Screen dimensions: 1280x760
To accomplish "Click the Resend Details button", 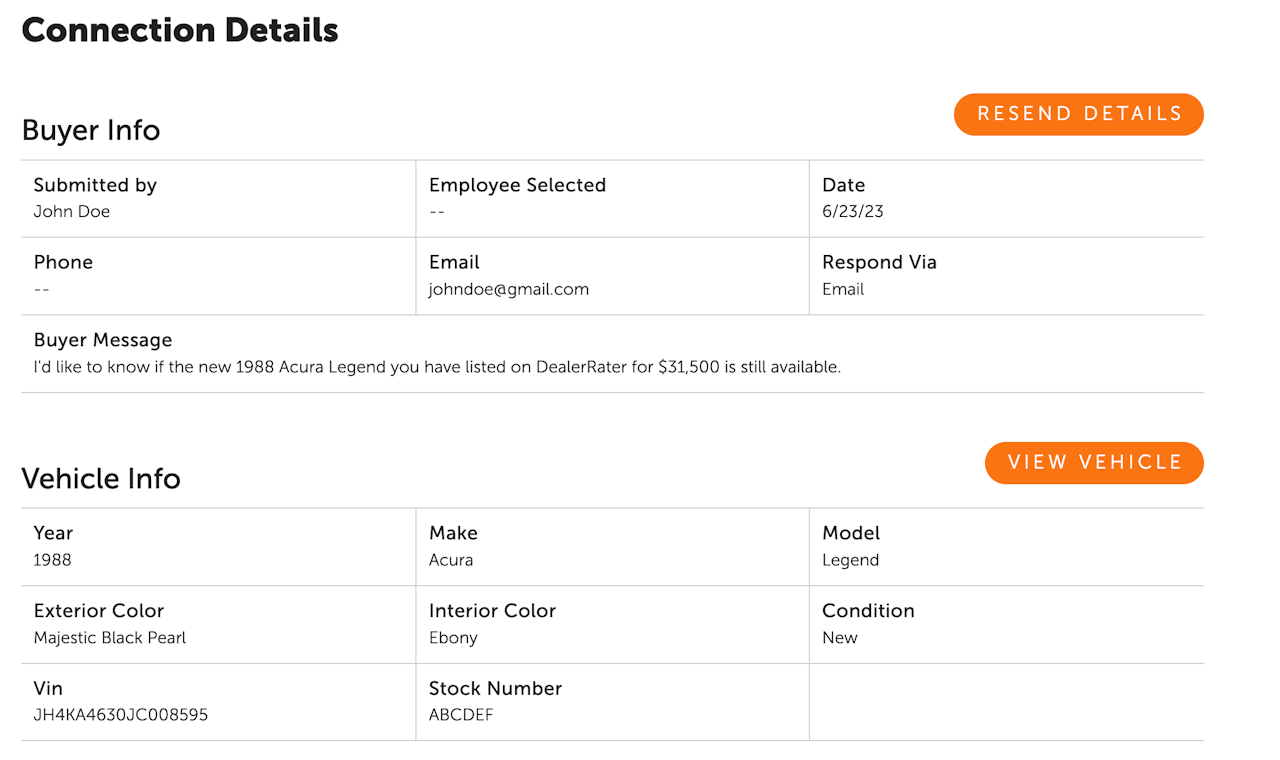I will tap(1079, 114).
